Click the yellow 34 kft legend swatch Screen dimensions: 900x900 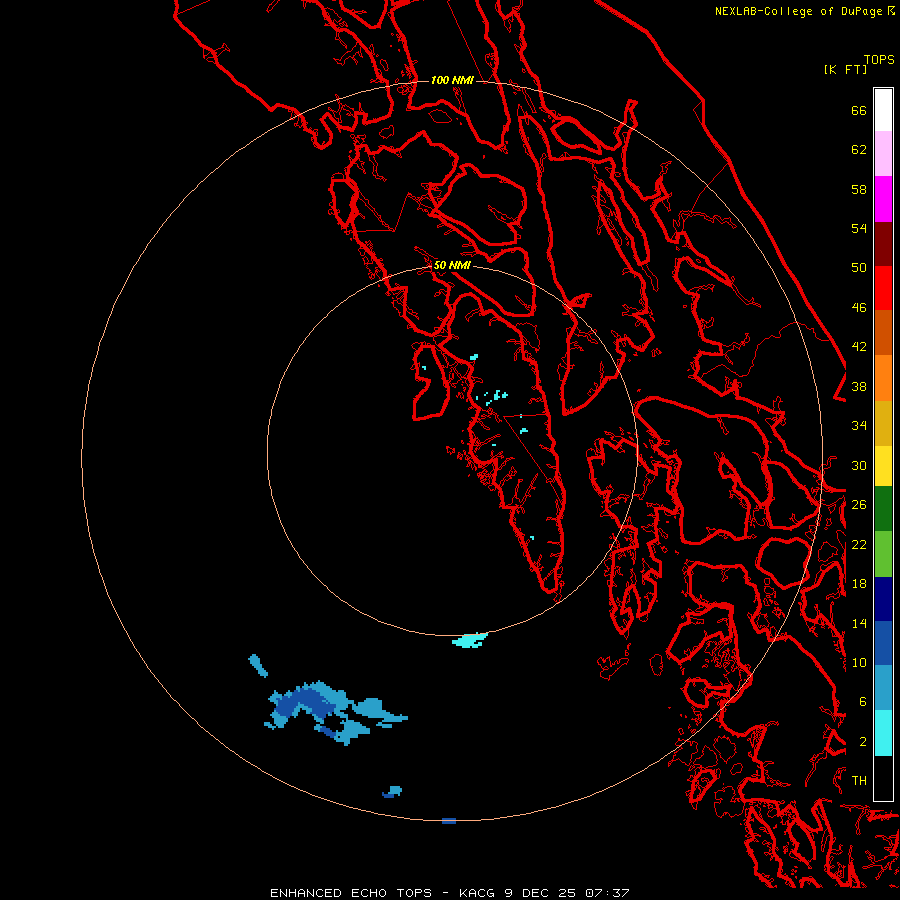pos(883,466)
